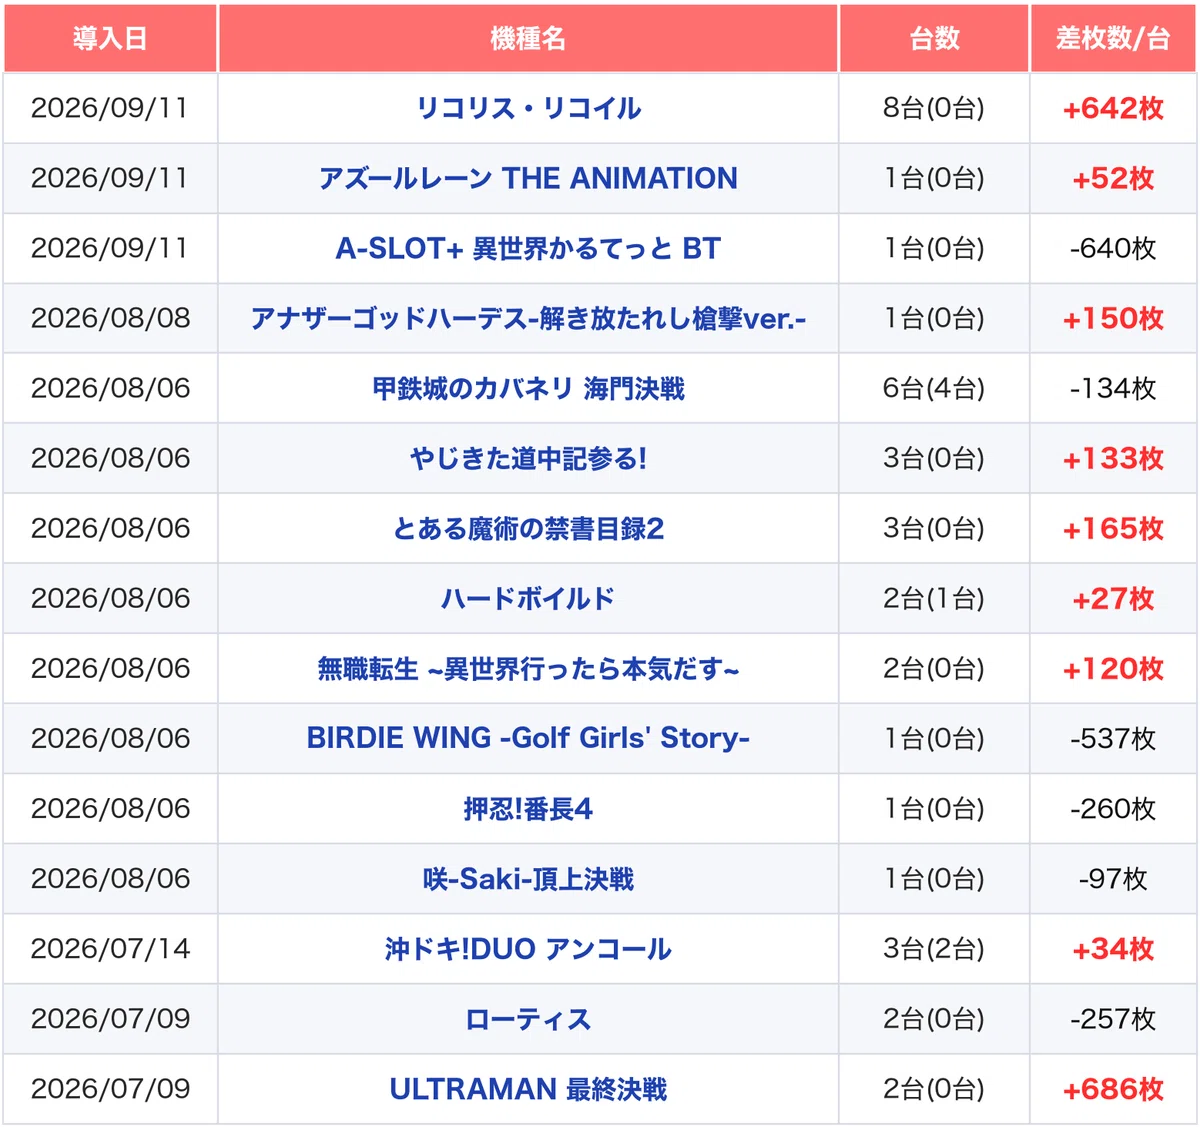Click the +133枚 value

click(x=1113, y=458)
